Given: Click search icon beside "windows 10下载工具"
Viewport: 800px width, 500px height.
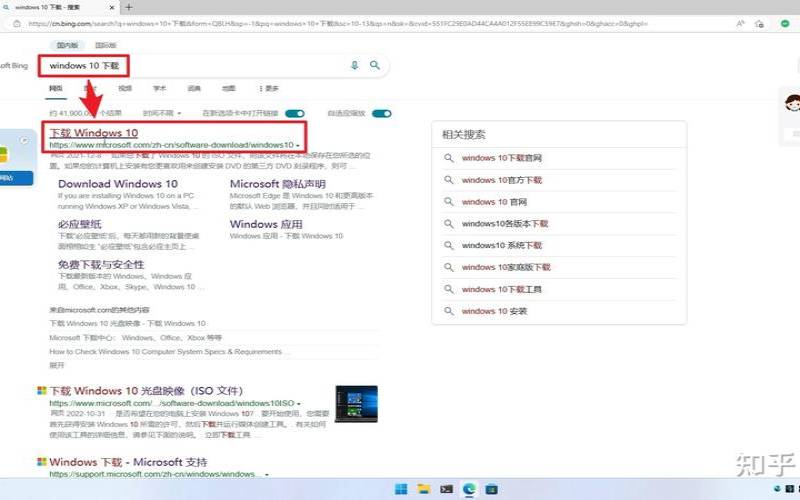Looking at the screenshot, I should pyautogui.click(x=448, y=289).
